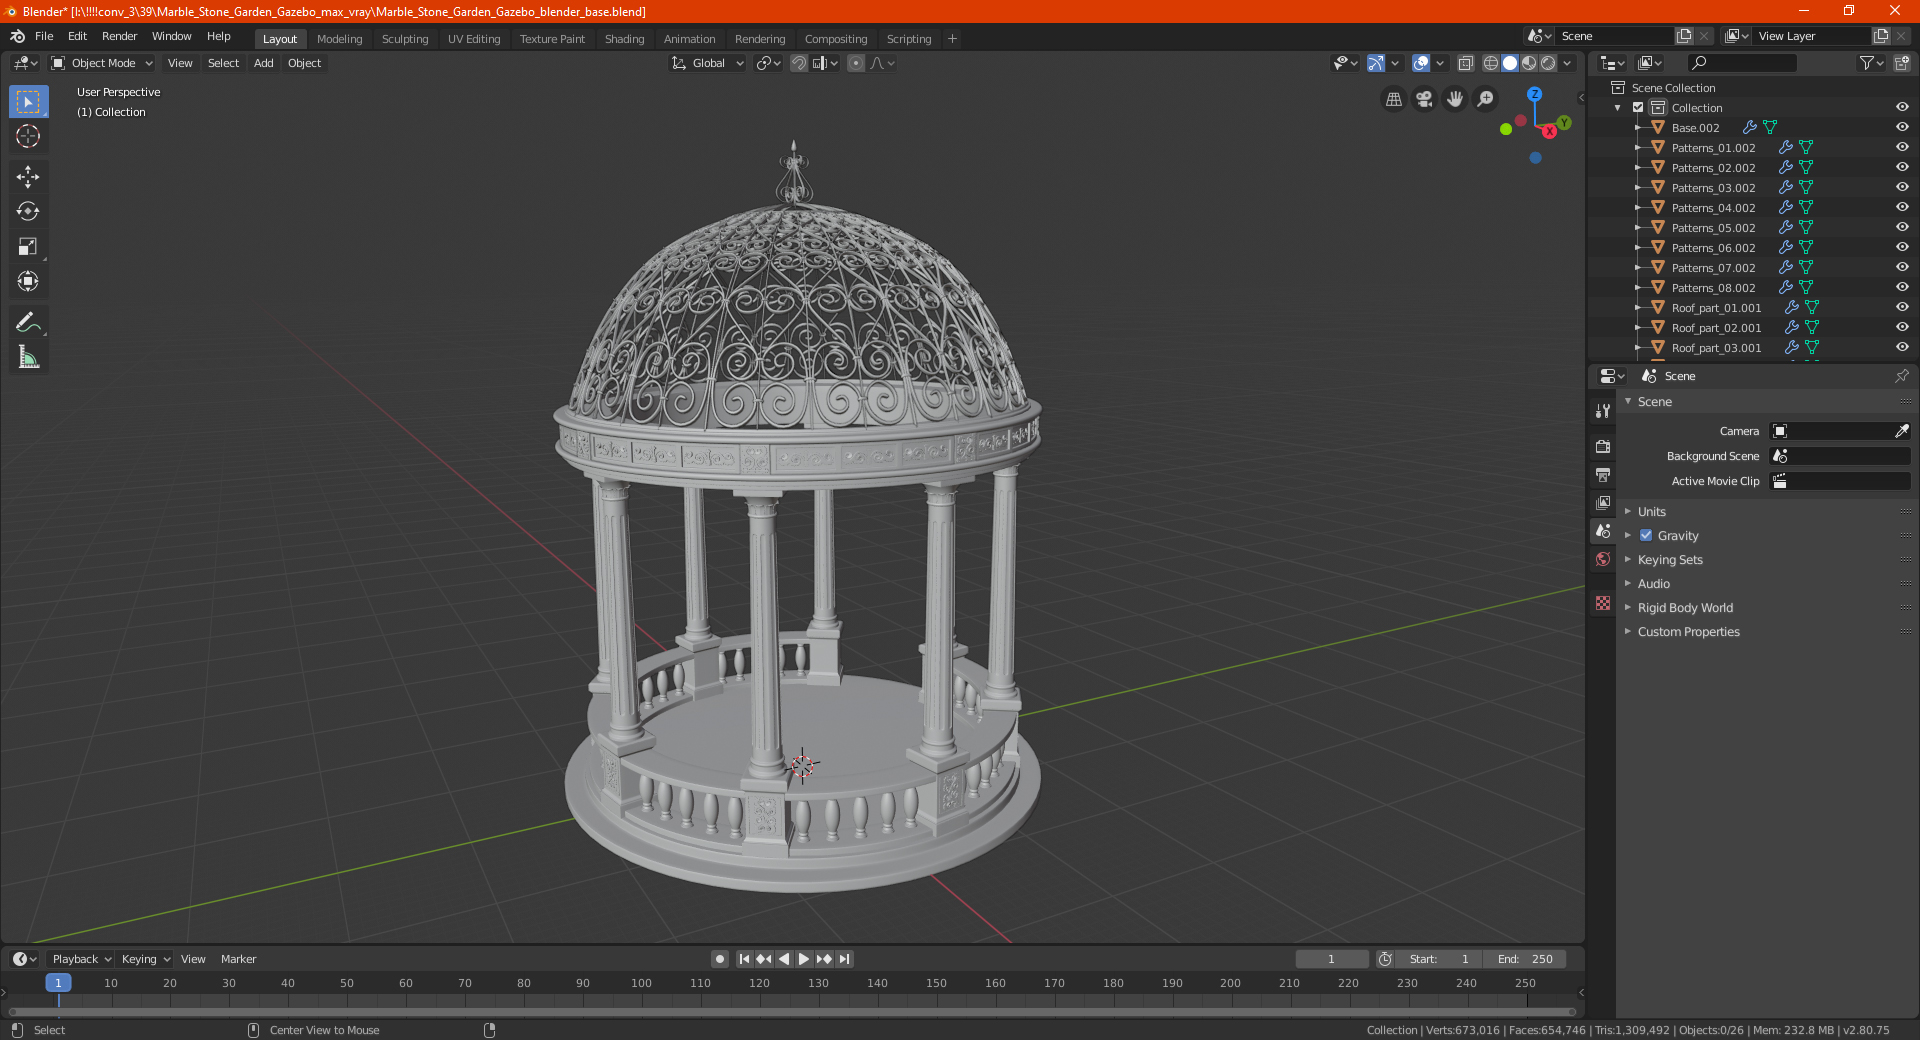Click the camera eyedropper icon
Viewport: 1920px width, 1040px height.
click(x=1901, y=431)
